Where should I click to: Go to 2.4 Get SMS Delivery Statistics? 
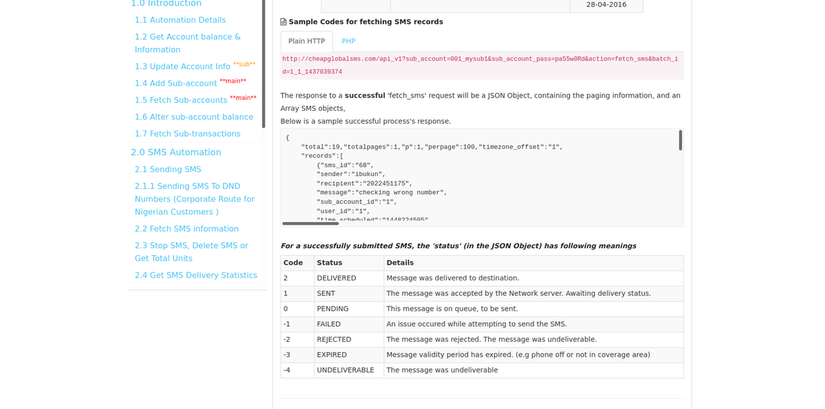click(196, 275)
